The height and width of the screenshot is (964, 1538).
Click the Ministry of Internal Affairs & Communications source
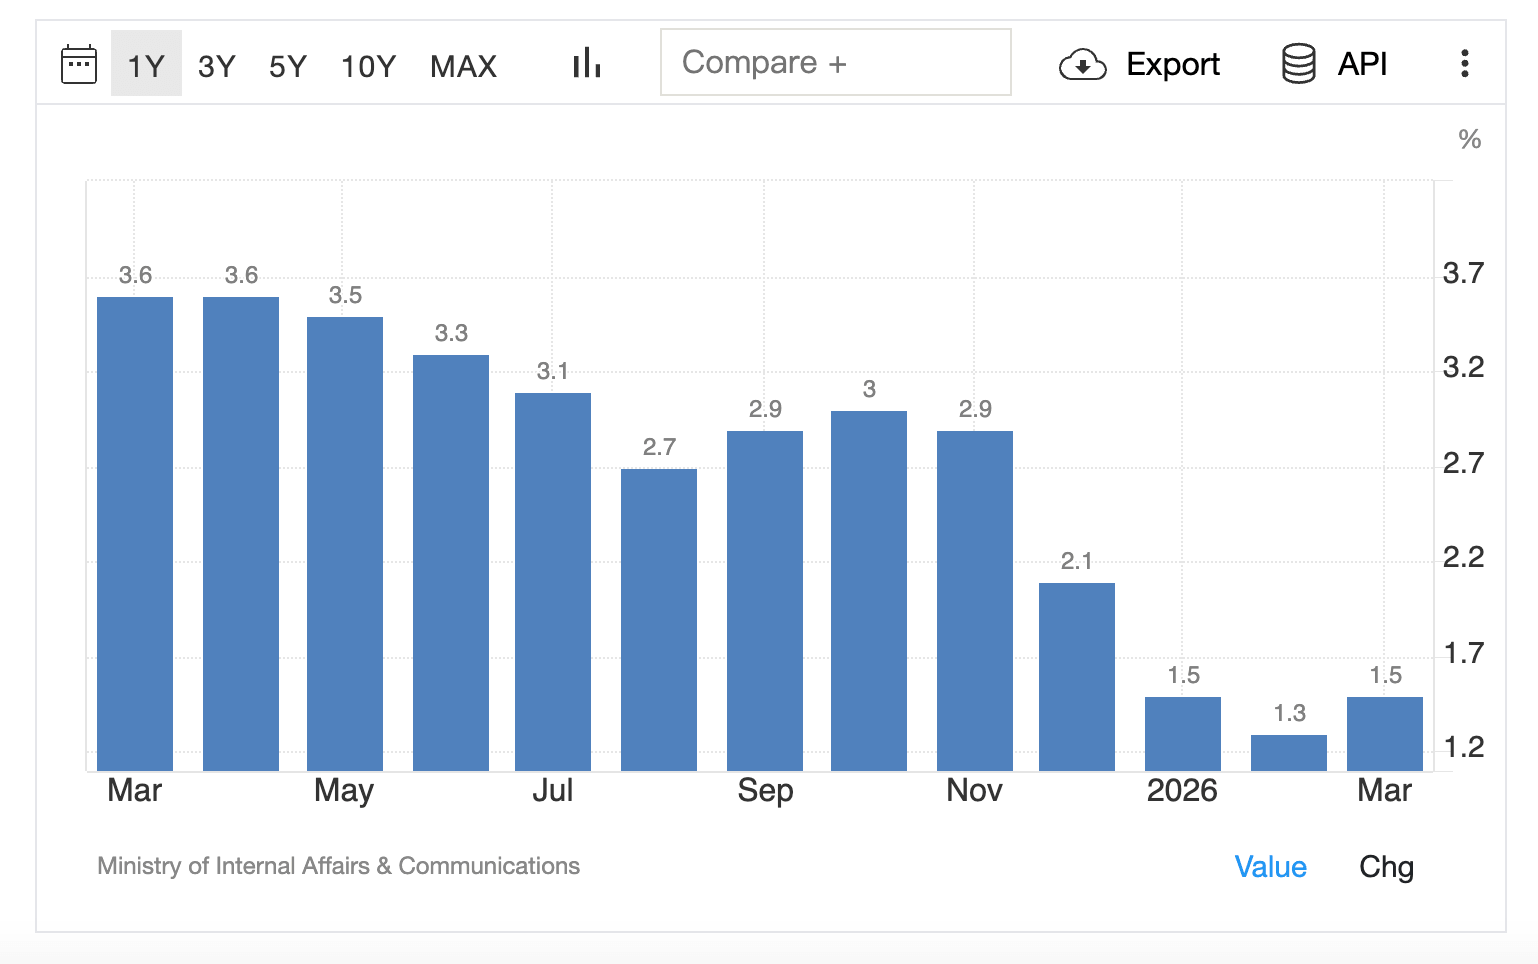[x=338, y=866]
